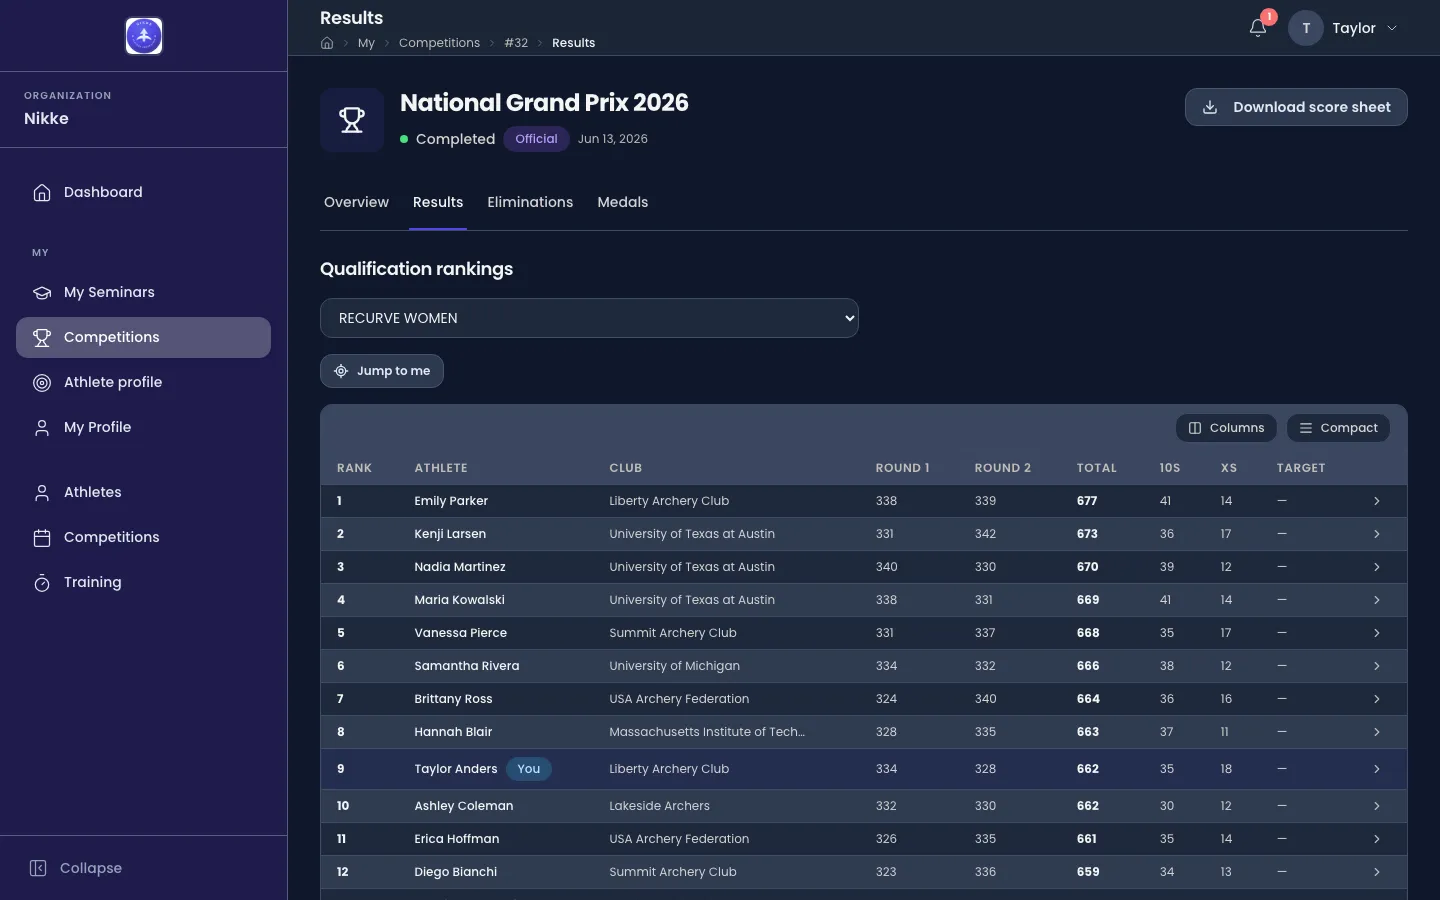Click the Training stopwatch icon

(x=42, y=582)
